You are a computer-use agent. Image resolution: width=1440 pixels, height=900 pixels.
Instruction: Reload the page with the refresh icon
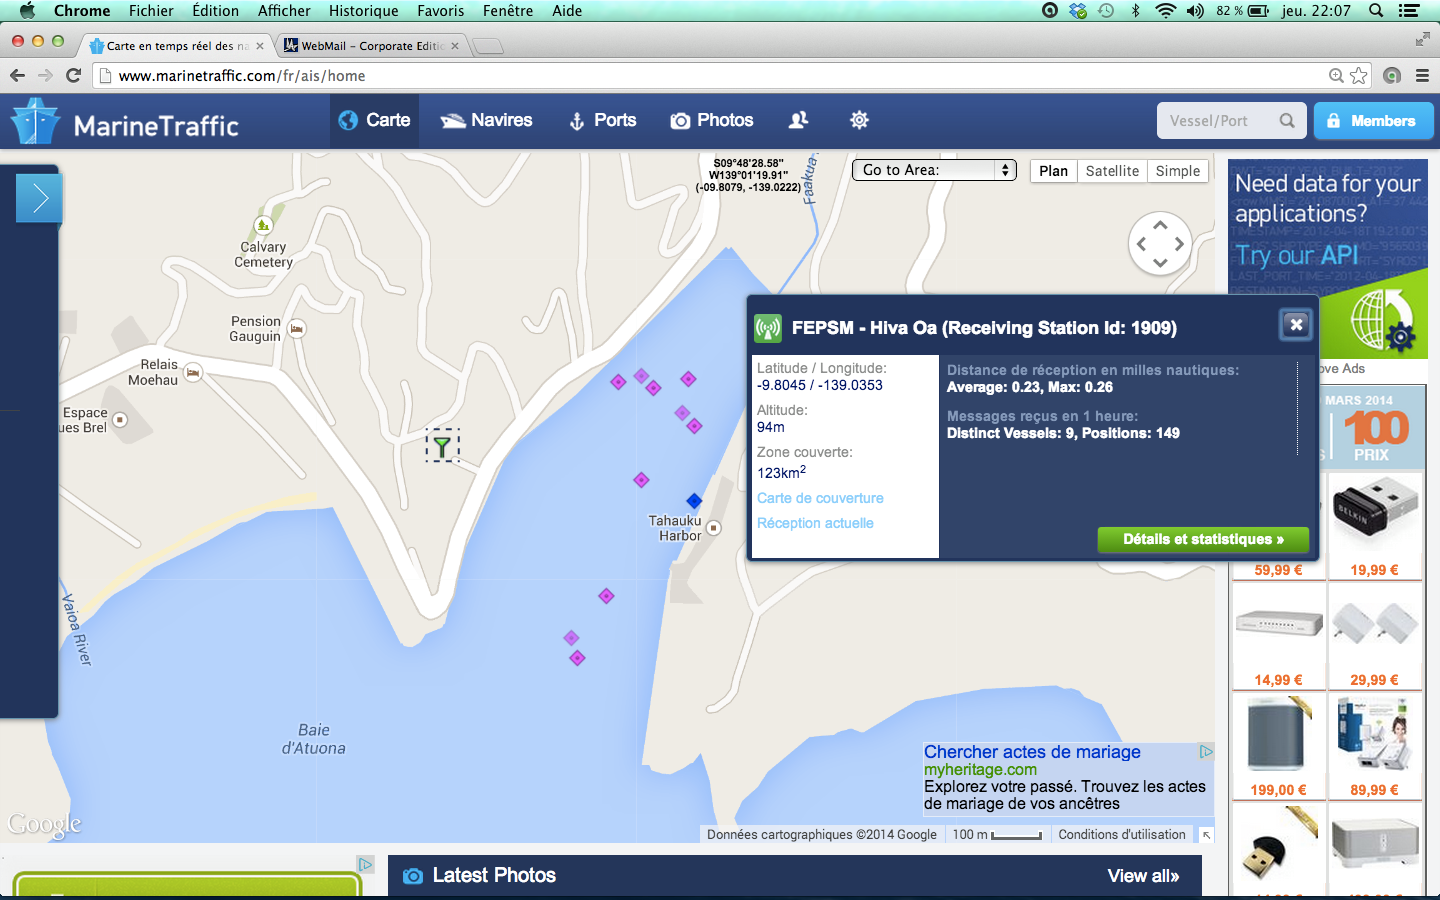tap(73, 76)
